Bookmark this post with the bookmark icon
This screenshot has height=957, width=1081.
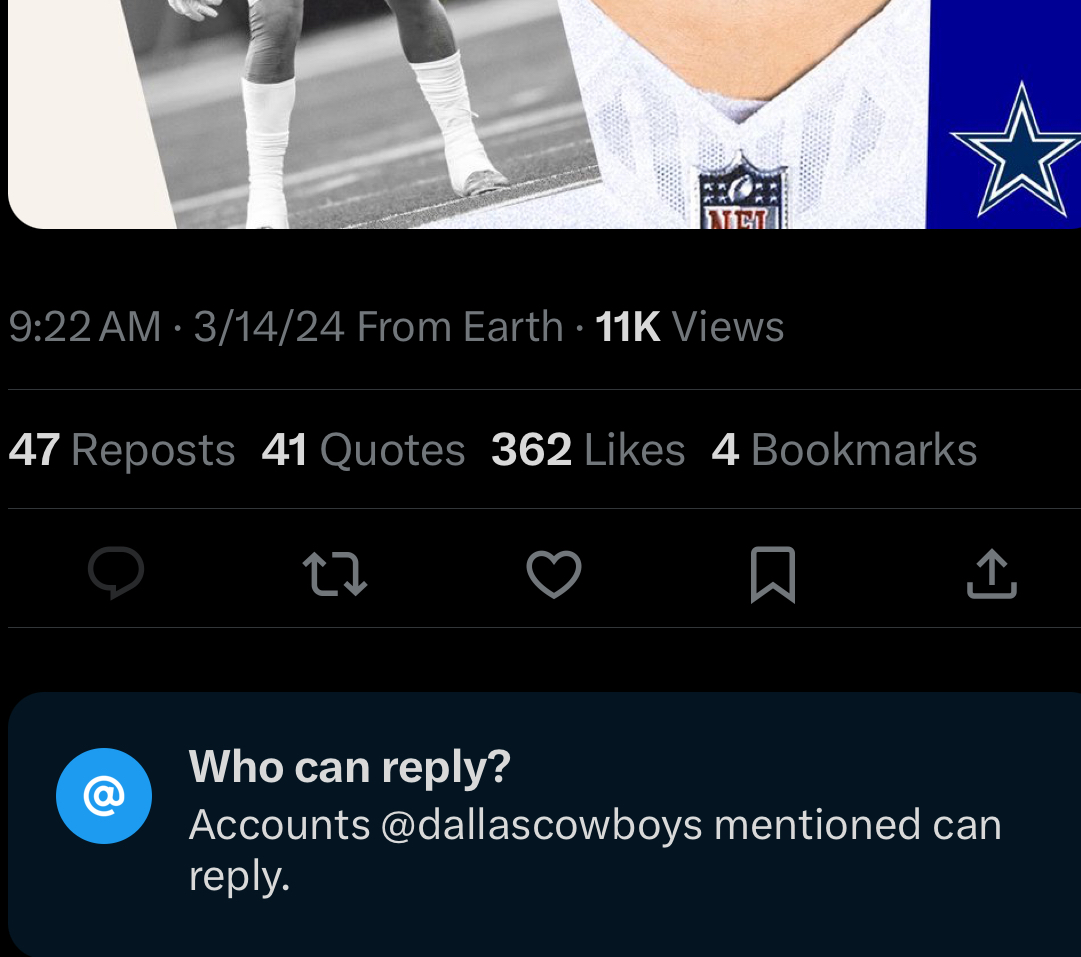pos(772,575)
